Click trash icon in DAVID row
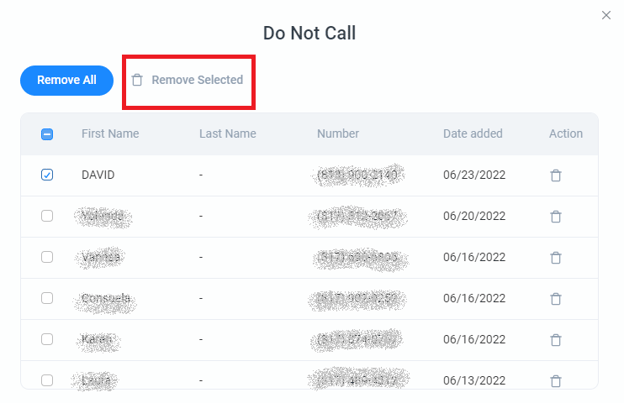Viewport: 624px width, 403px height. 556,175
